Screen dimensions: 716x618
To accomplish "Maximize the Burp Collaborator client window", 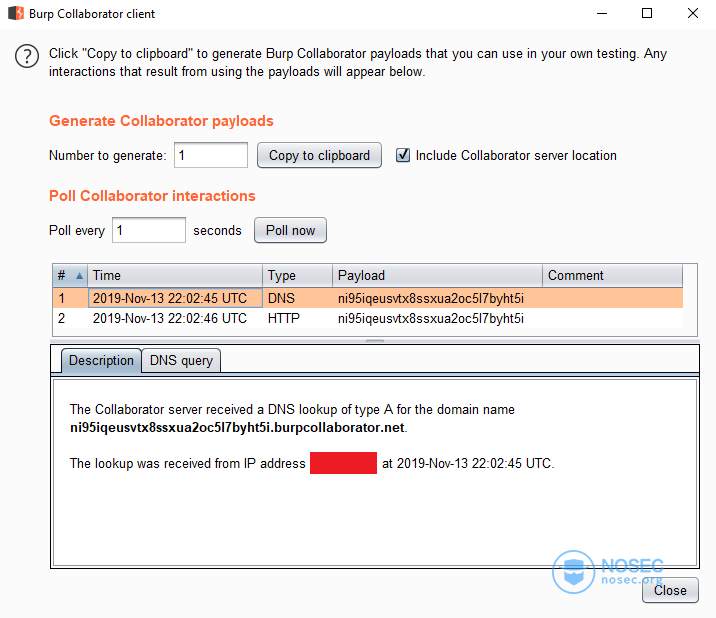I will [x=647, y=13].
